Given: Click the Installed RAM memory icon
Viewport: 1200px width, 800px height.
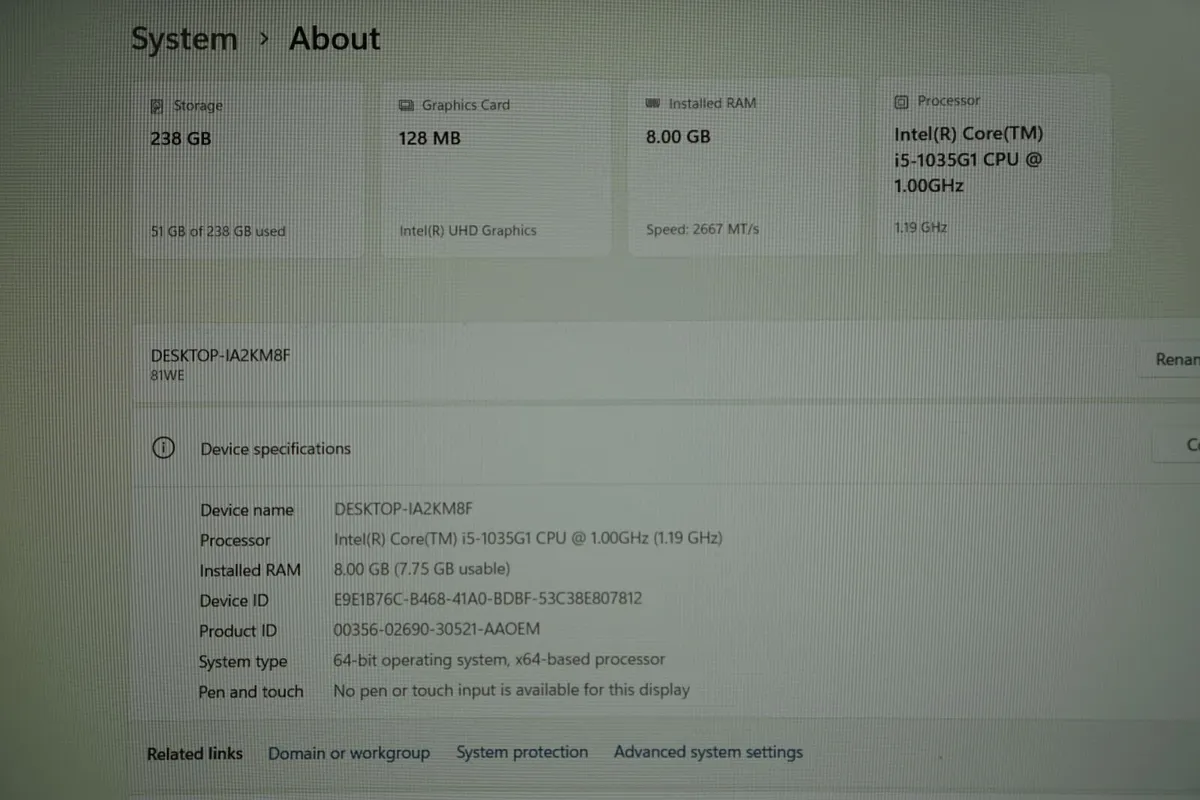Looking at the screenshot, I should pos(655,102).
